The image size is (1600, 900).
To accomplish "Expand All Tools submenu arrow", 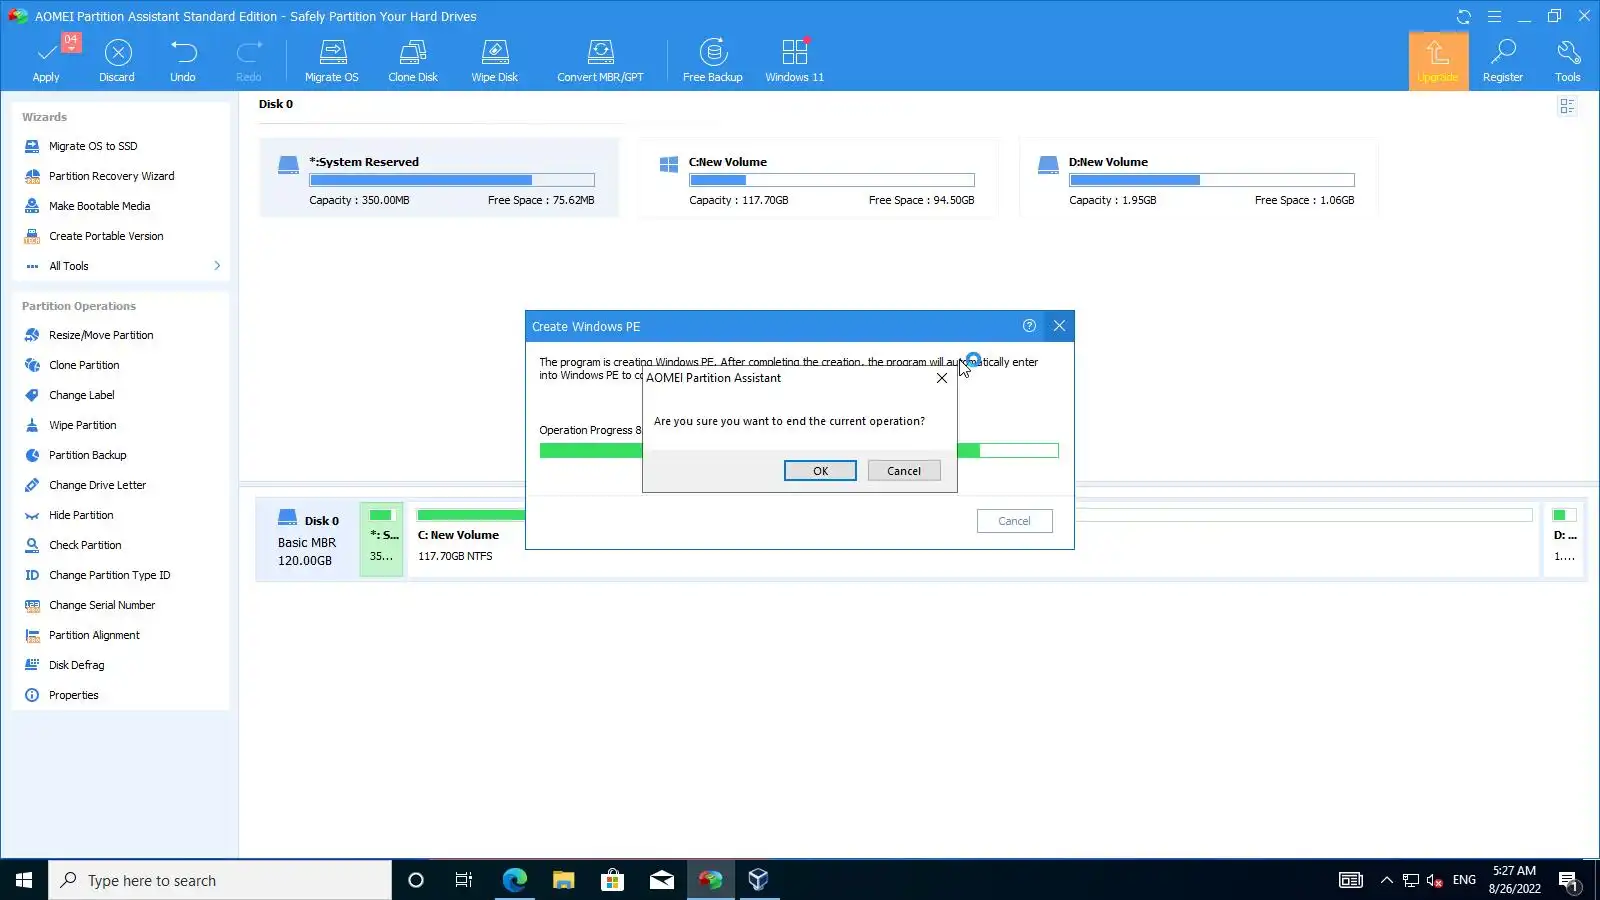I will (x=217, y=266).
